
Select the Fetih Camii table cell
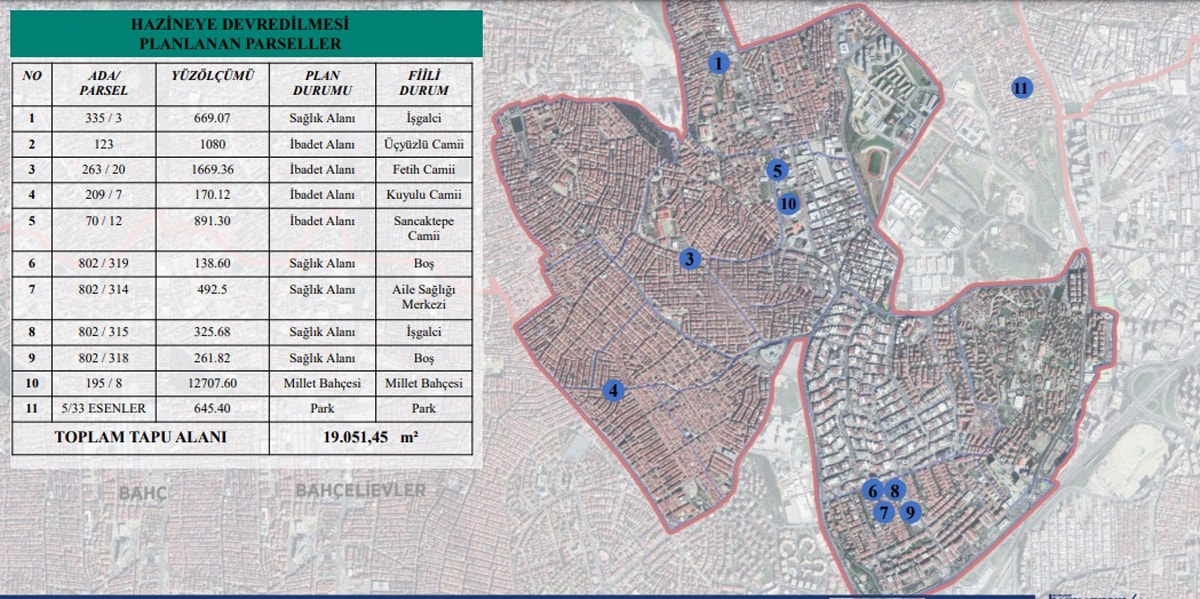tap(424, 169)
